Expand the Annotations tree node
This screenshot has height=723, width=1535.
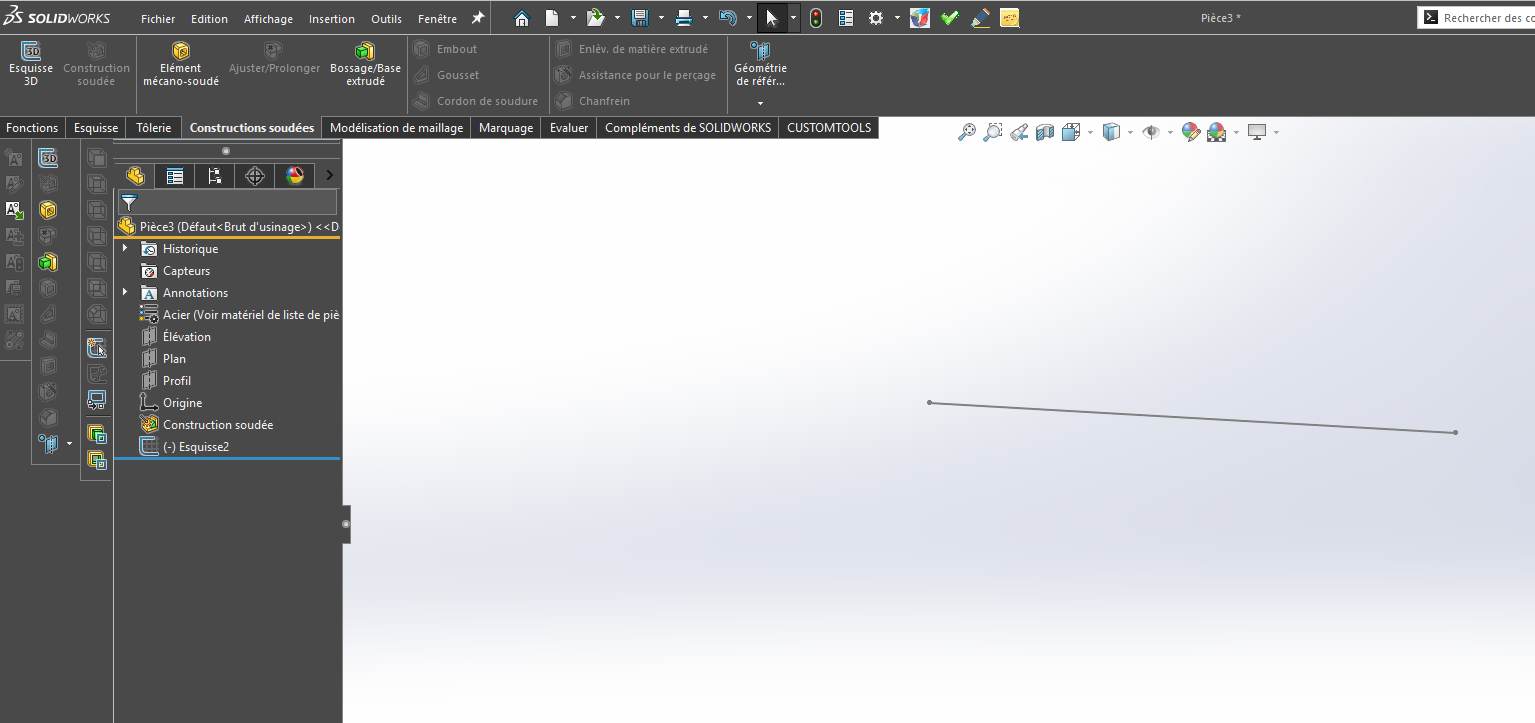click(x=125, y=292)
